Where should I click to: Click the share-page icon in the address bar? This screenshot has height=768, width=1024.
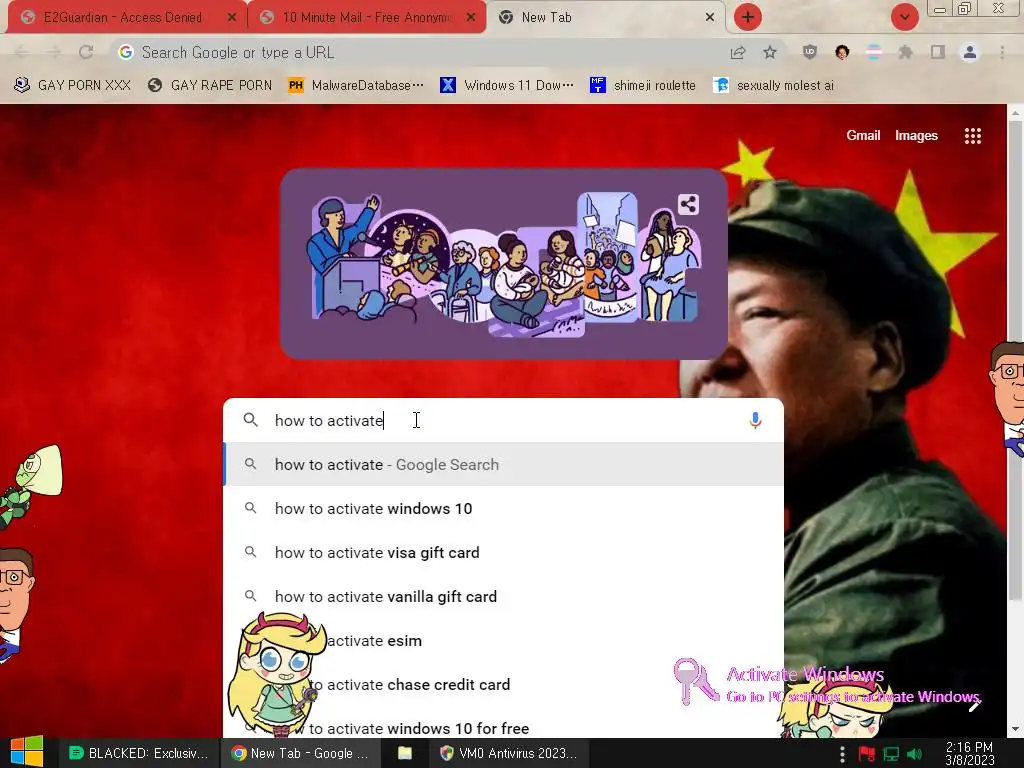[738, 52]
